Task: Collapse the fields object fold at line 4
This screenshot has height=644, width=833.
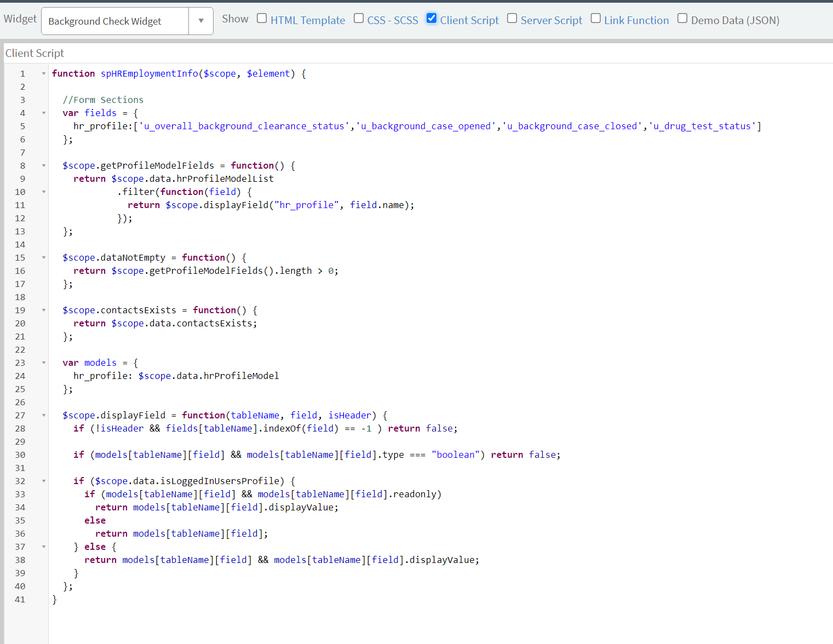Action: tap(44, 113)
